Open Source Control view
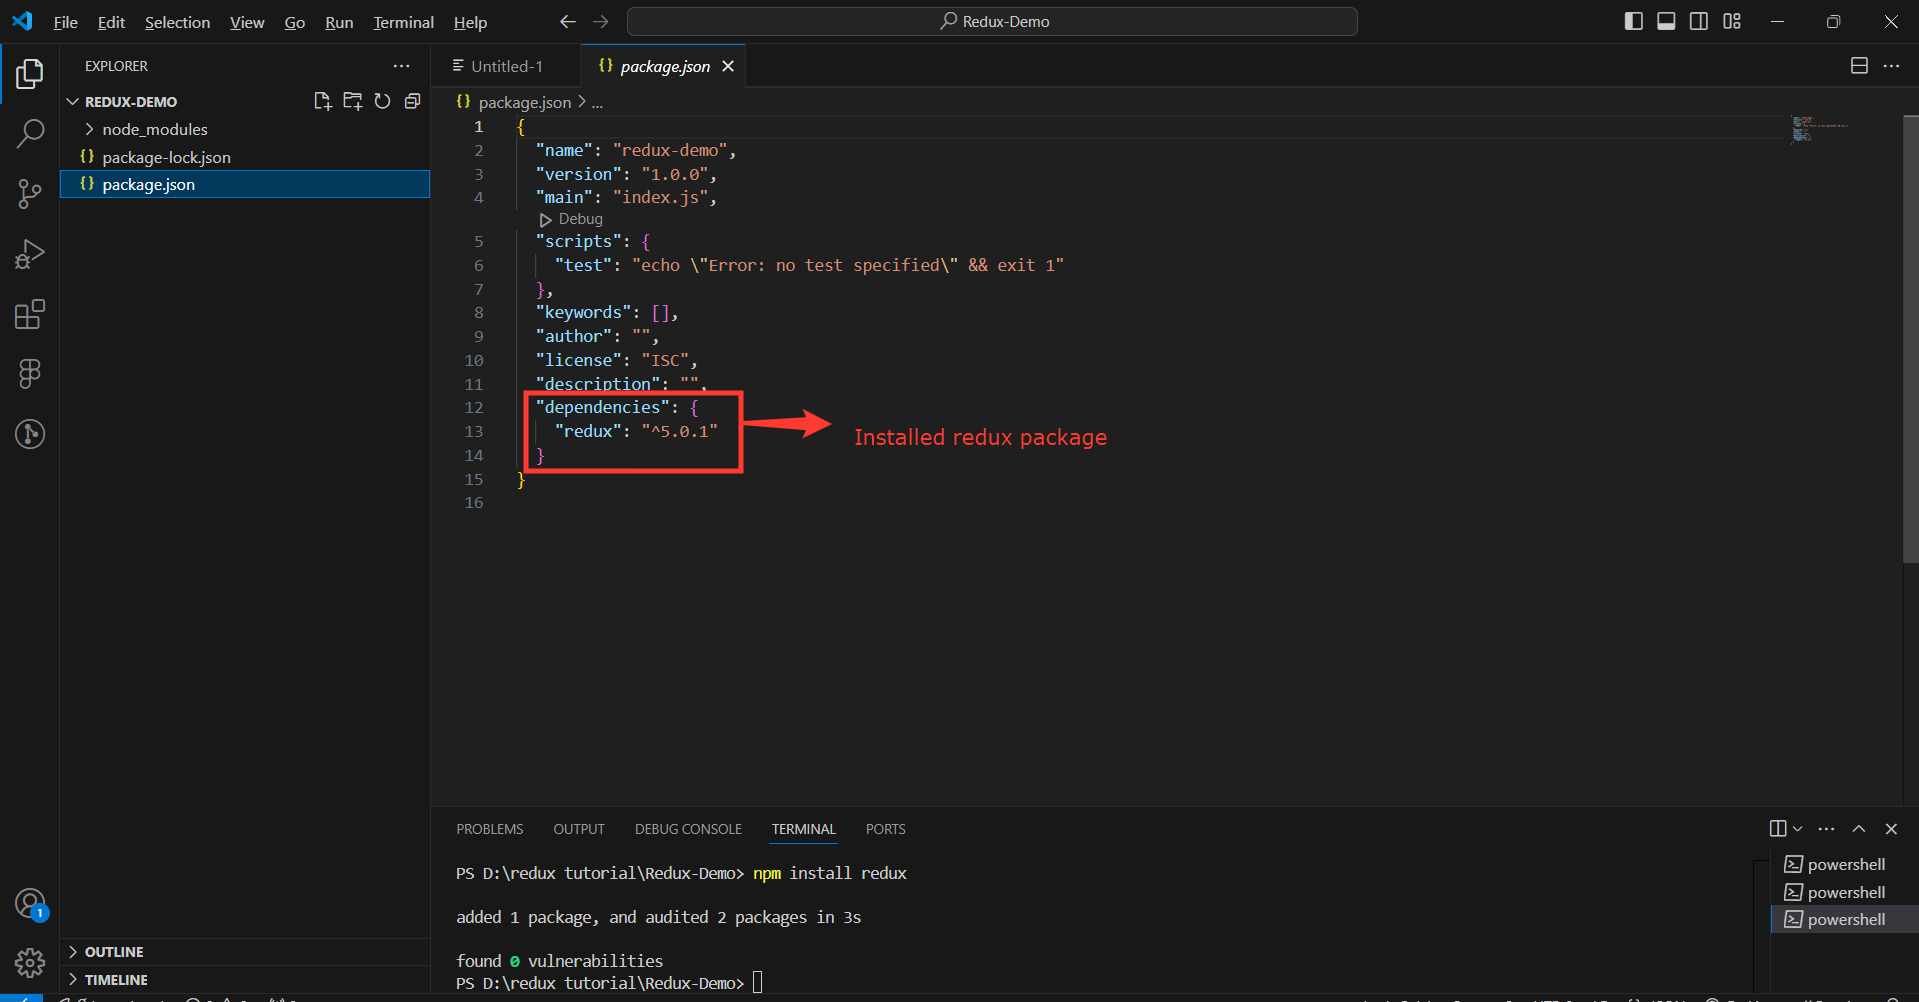This screenshot has height=1002, width=1919. coord(30,194)
